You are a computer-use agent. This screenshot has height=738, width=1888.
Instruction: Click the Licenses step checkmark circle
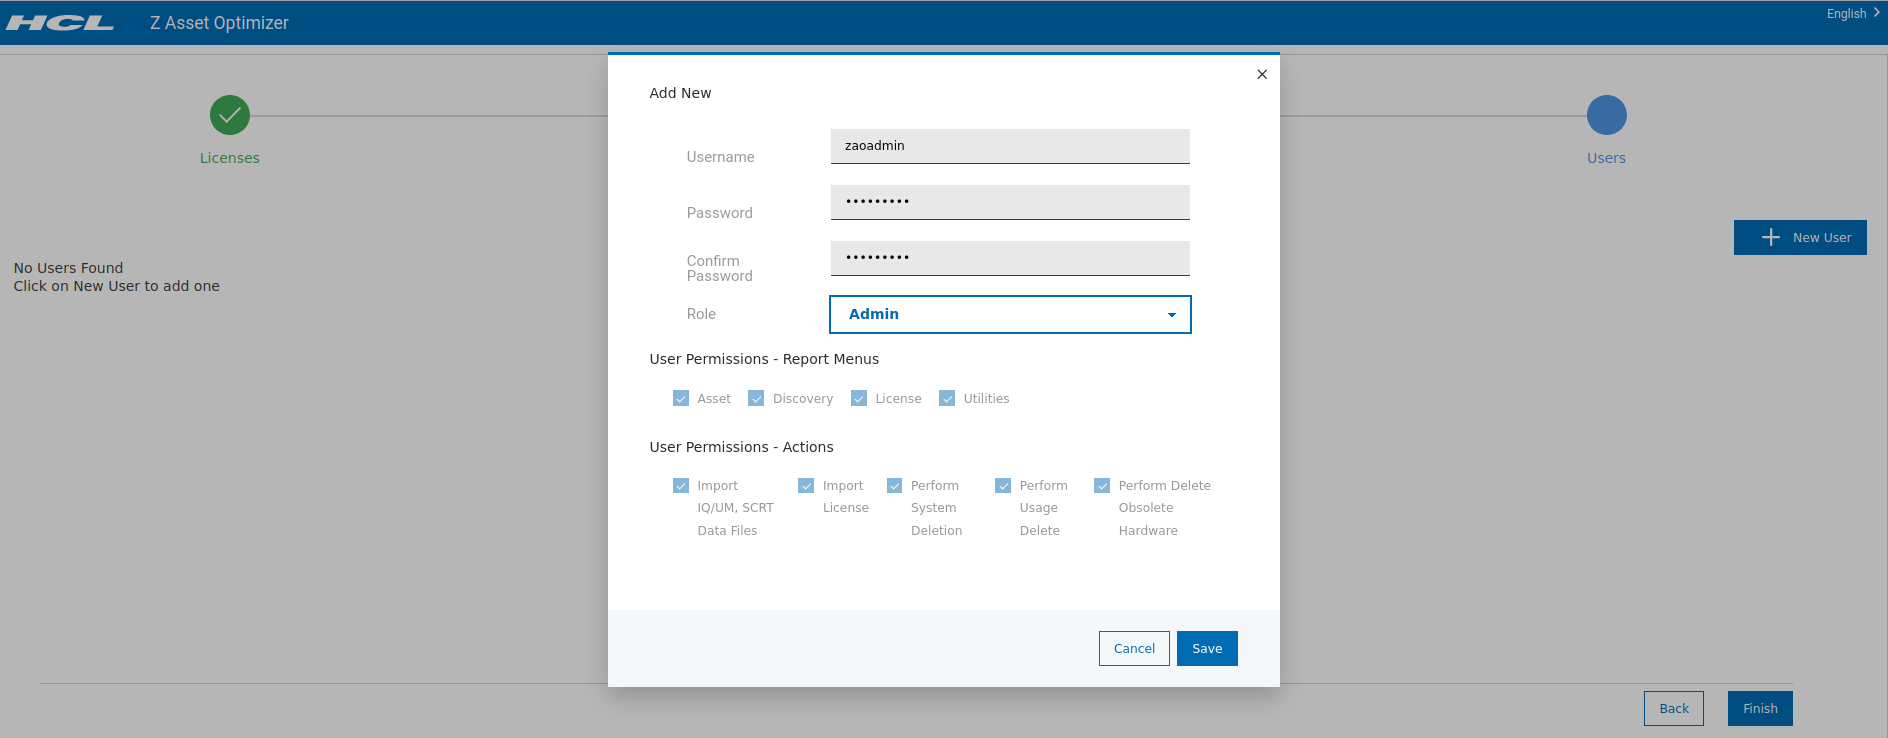tap(230, 115)
